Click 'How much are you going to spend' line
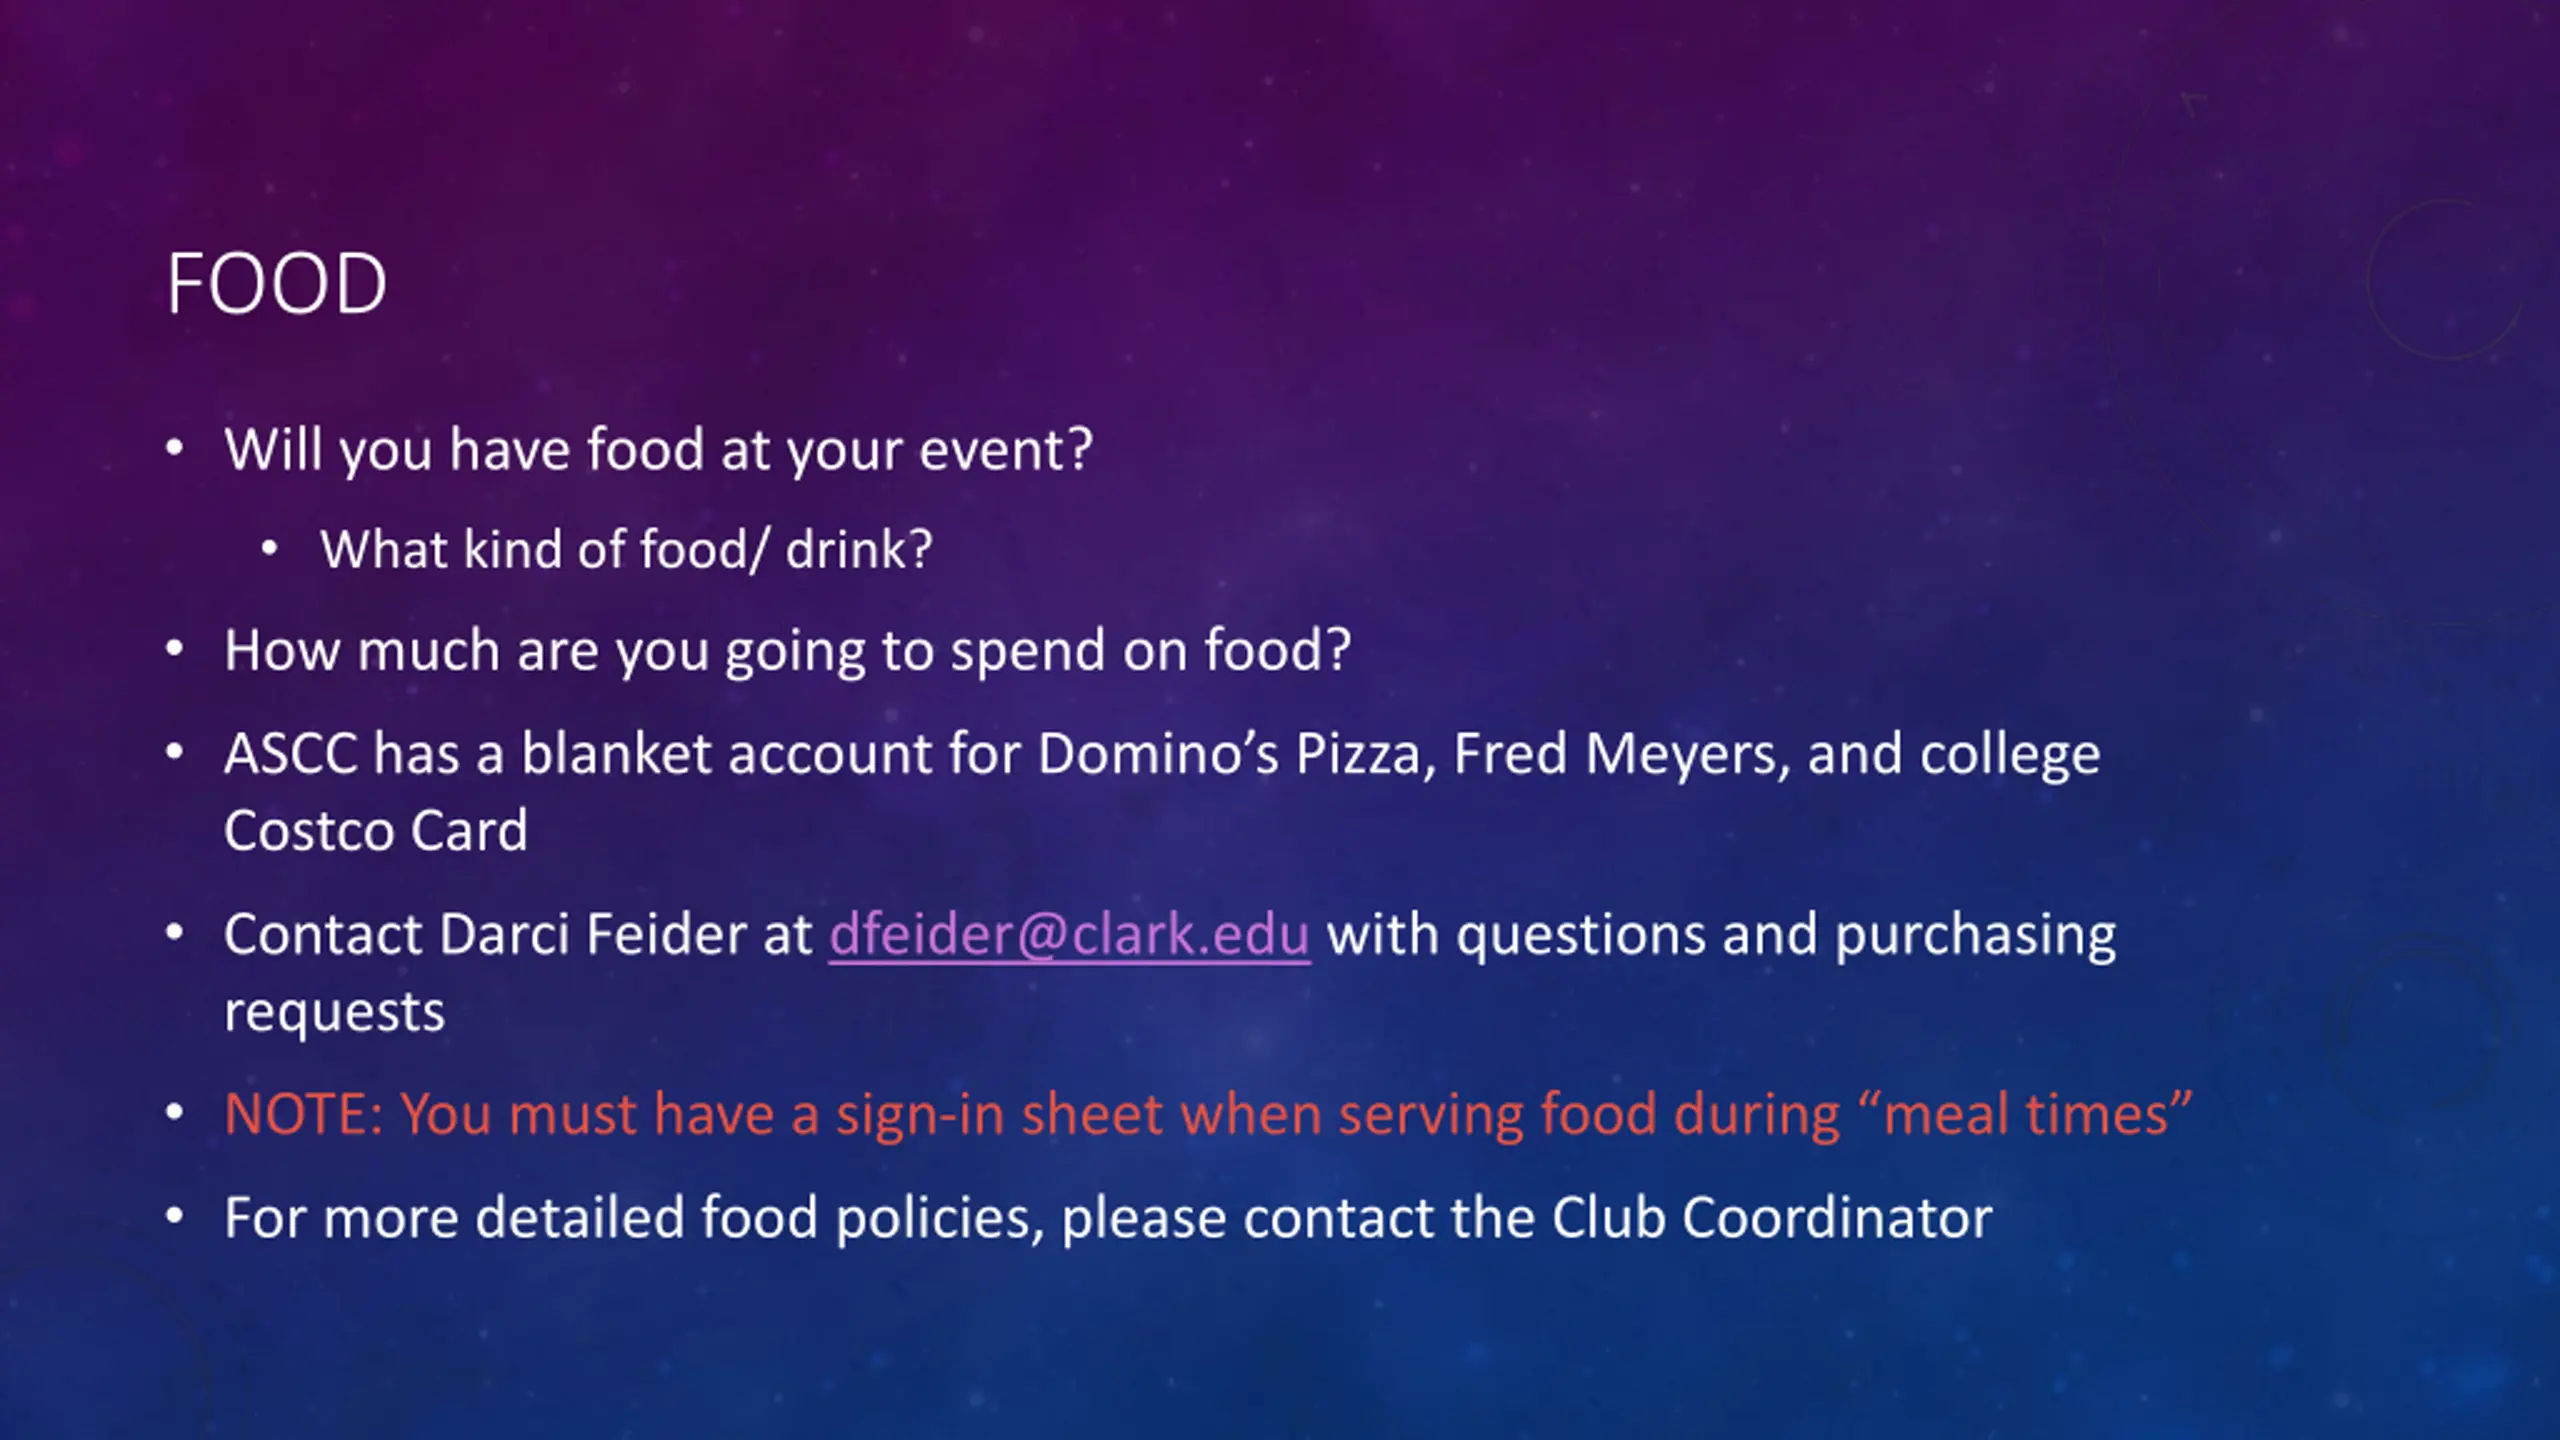 click(788, 651)
